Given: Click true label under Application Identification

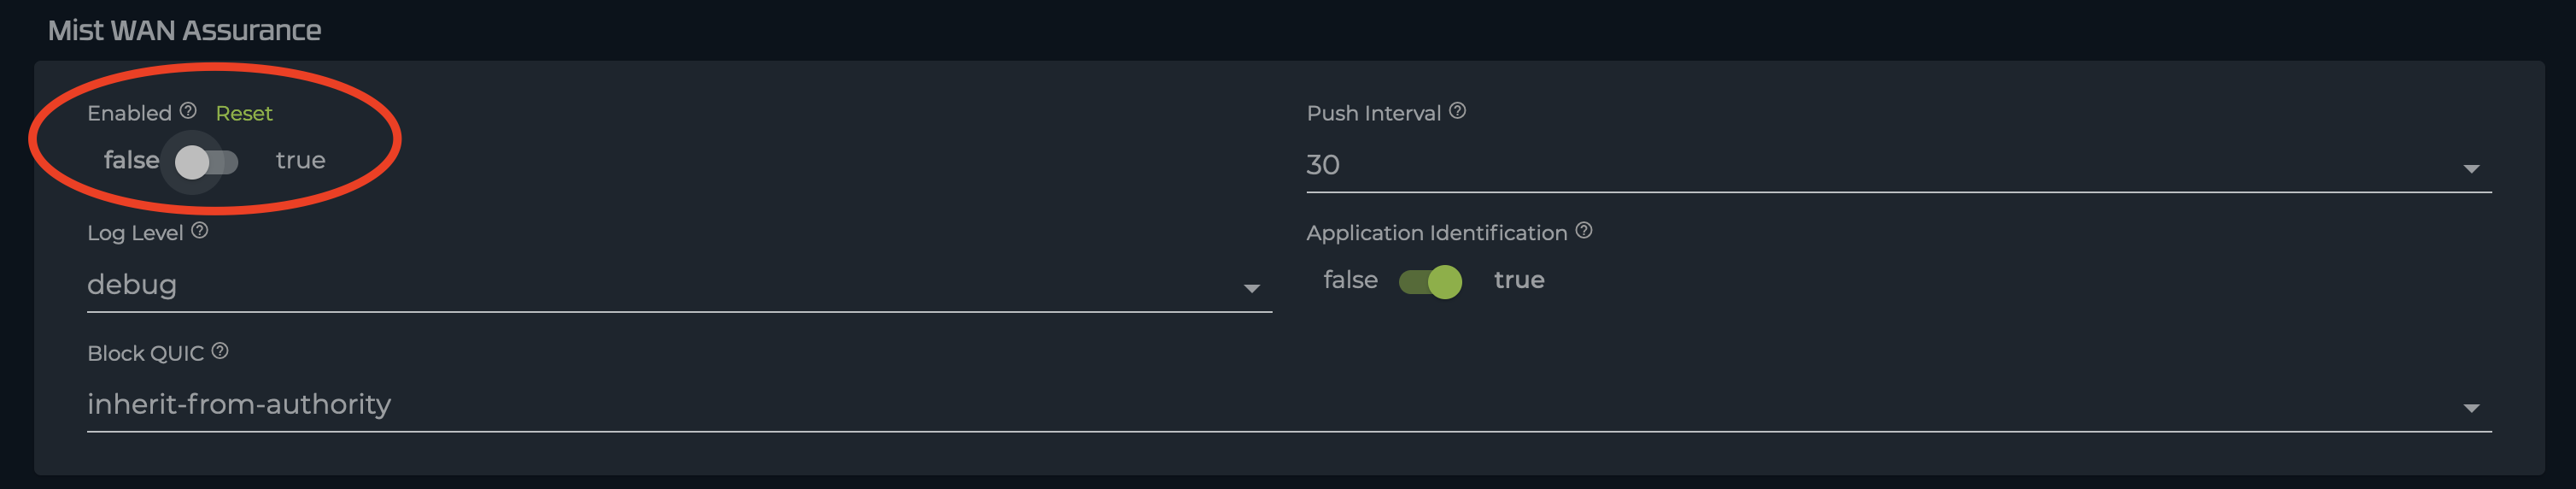Looking at the screenshot, I should point(1518,280).
